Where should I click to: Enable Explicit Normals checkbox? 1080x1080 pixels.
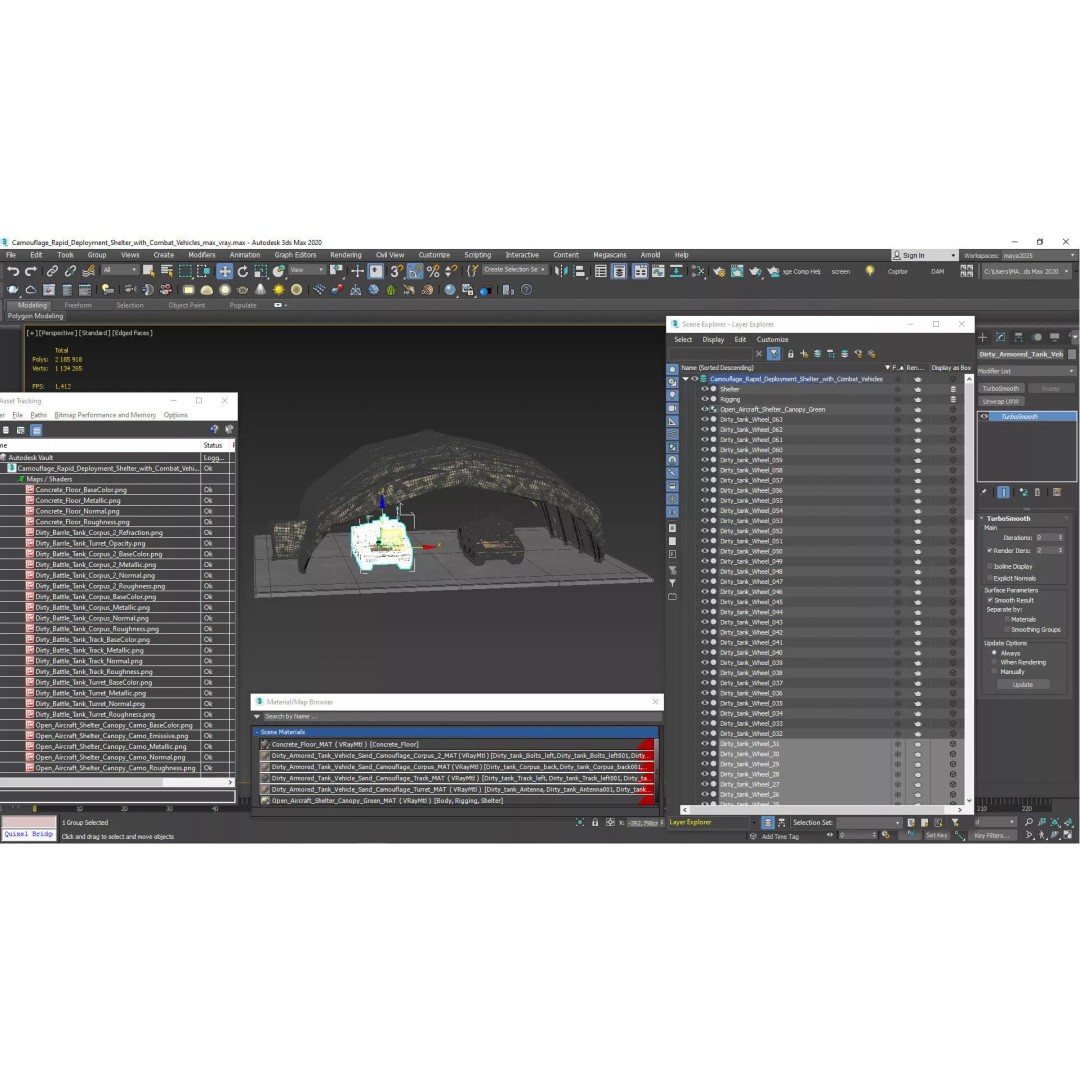click(x=990, y=578)
